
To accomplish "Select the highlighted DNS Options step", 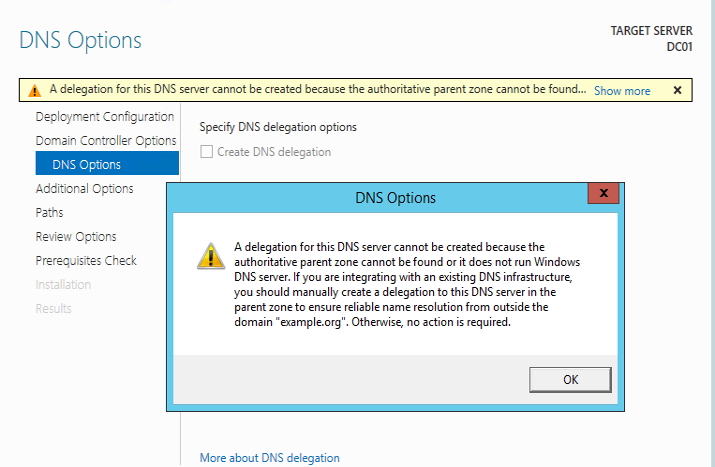I will [86, 165].
